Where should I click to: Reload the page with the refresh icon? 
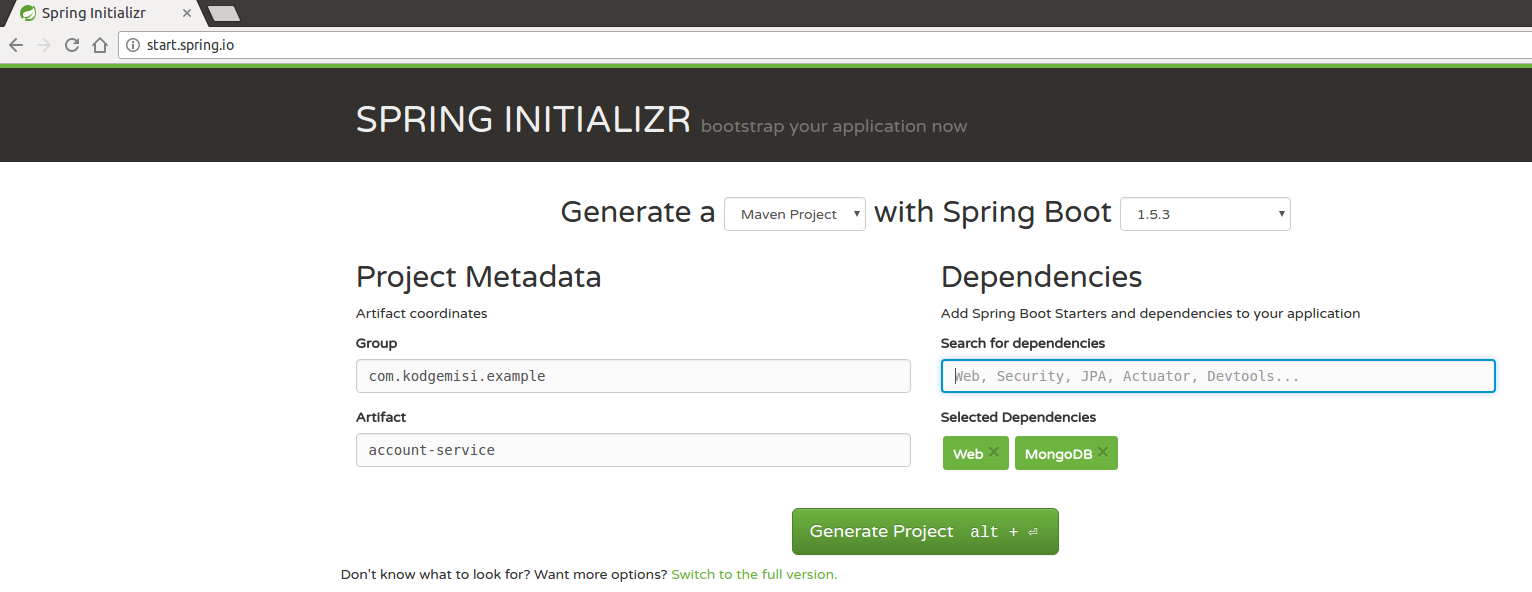point(72,45)
